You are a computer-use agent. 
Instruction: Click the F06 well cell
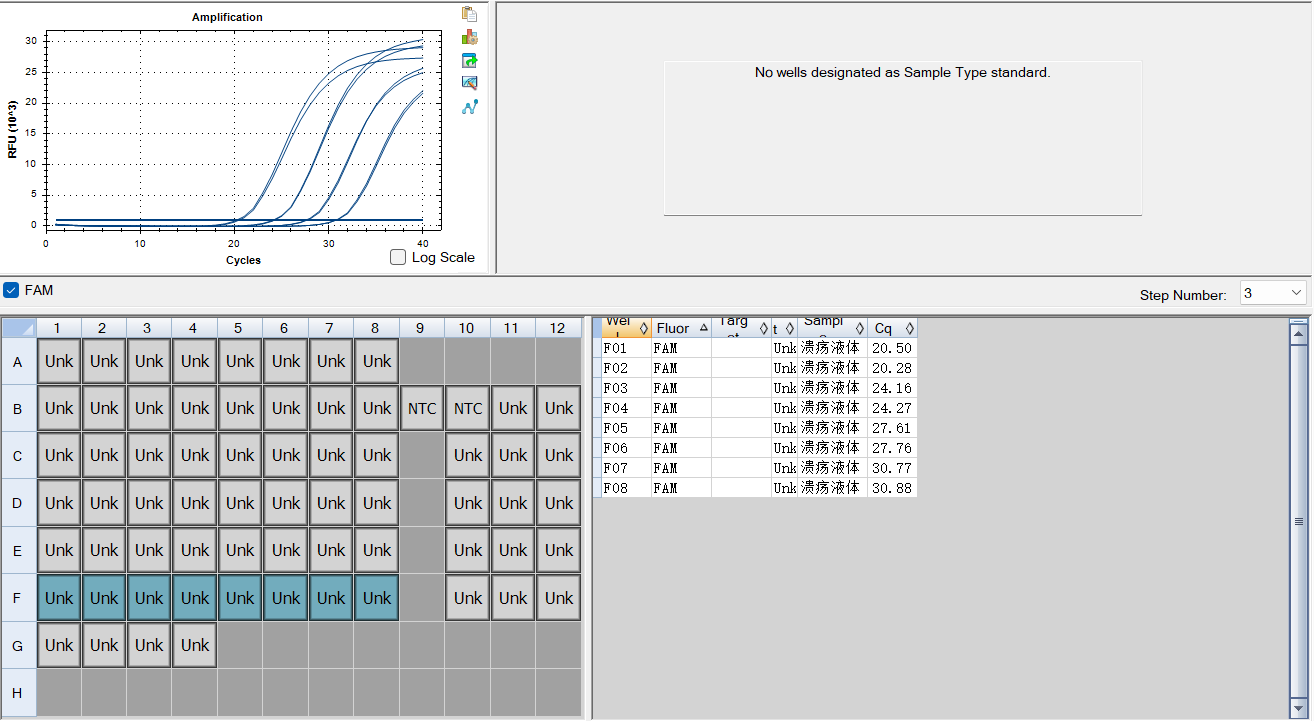[626, 448]
